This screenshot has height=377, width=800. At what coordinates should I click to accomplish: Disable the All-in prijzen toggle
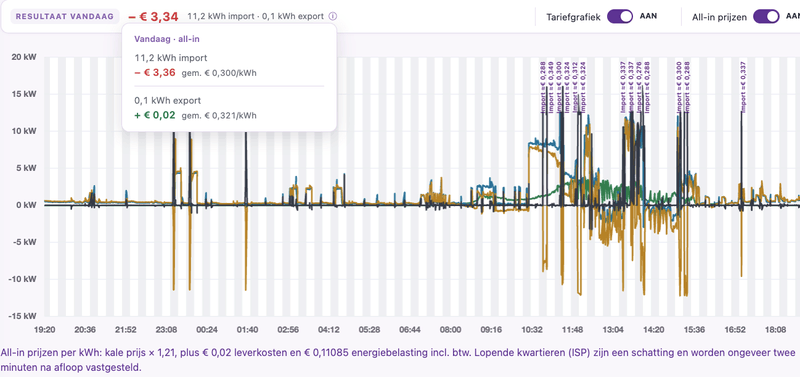click(x=766, y=16)
